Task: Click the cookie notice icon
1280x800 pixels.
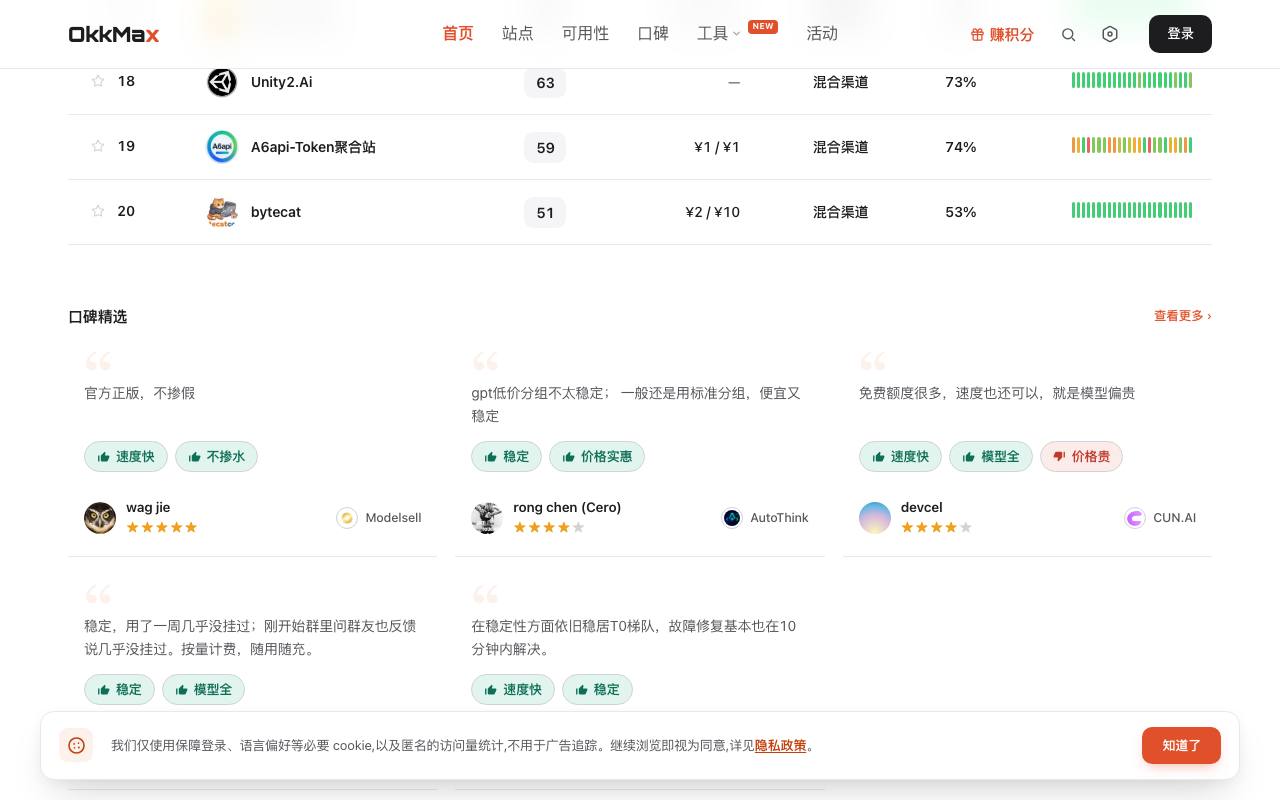Action: coord(77,745)
